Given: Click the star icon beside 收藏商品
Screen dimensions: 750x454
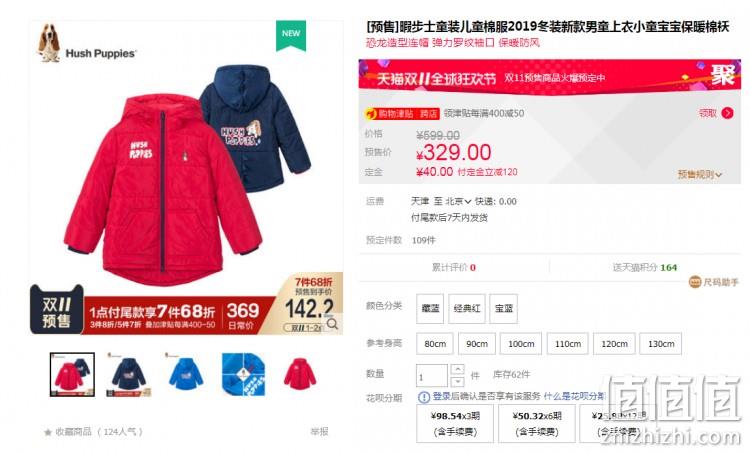Looking at the screenshot, I should 48,432.
